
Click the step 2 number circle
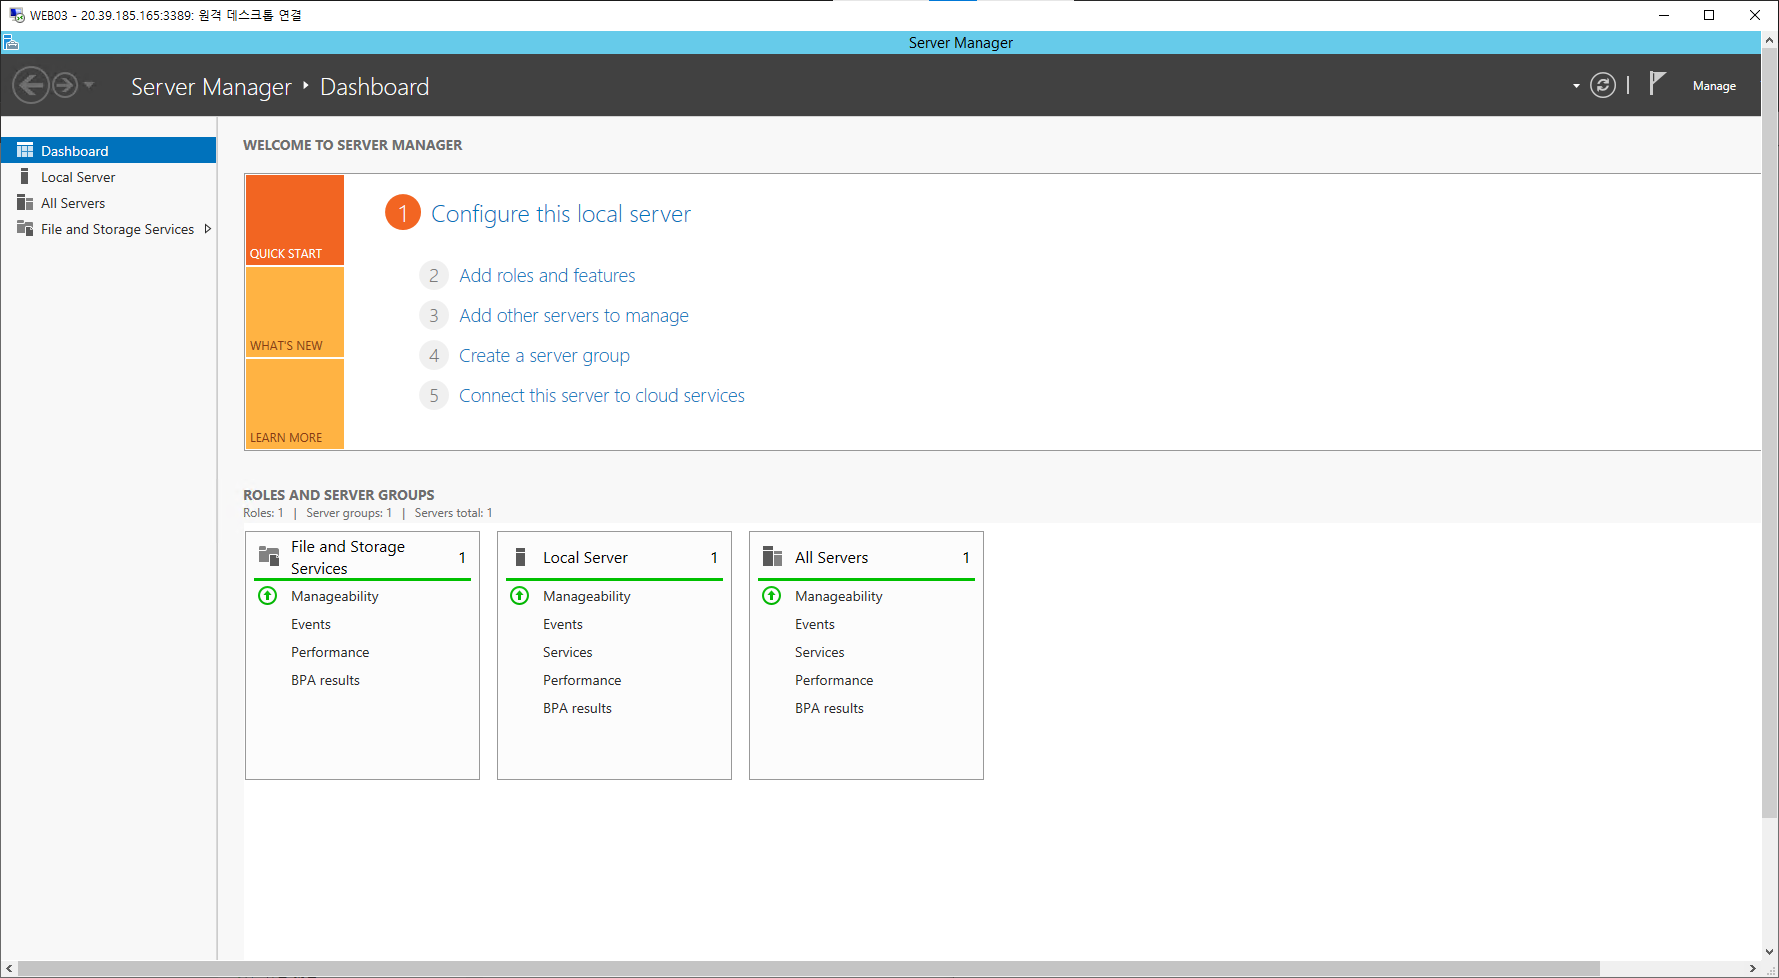tap(434, 275)
